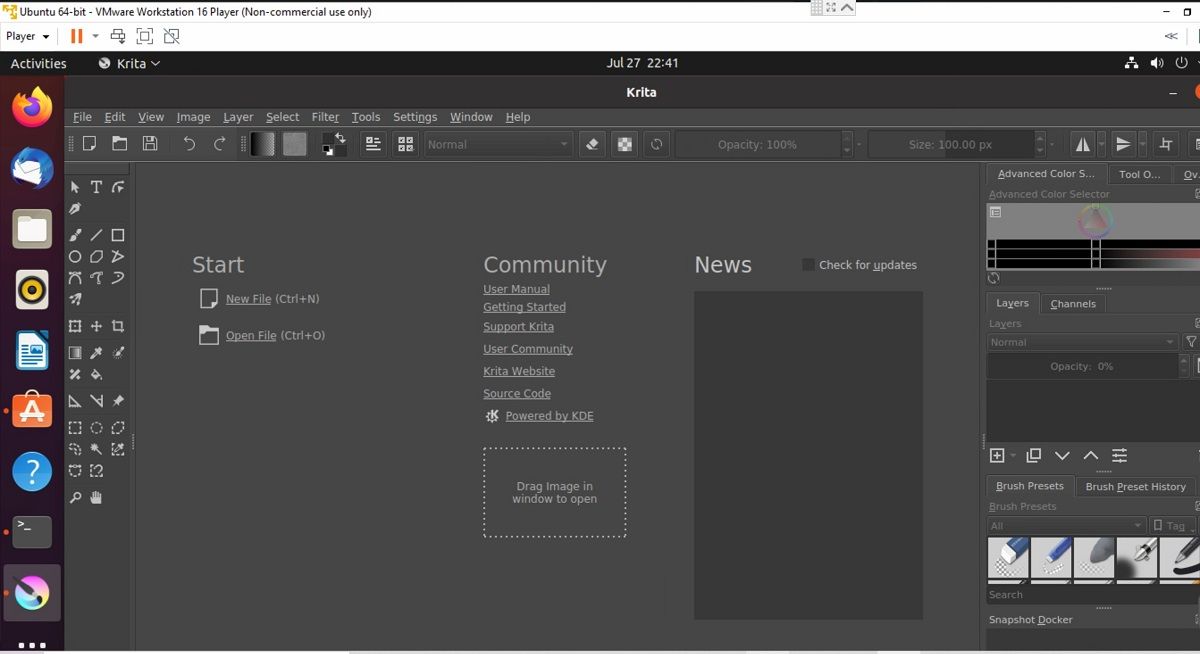The image size is (1200, 654).
Task: Click the Save icon in toolbar
Action: tap(150, 144)
